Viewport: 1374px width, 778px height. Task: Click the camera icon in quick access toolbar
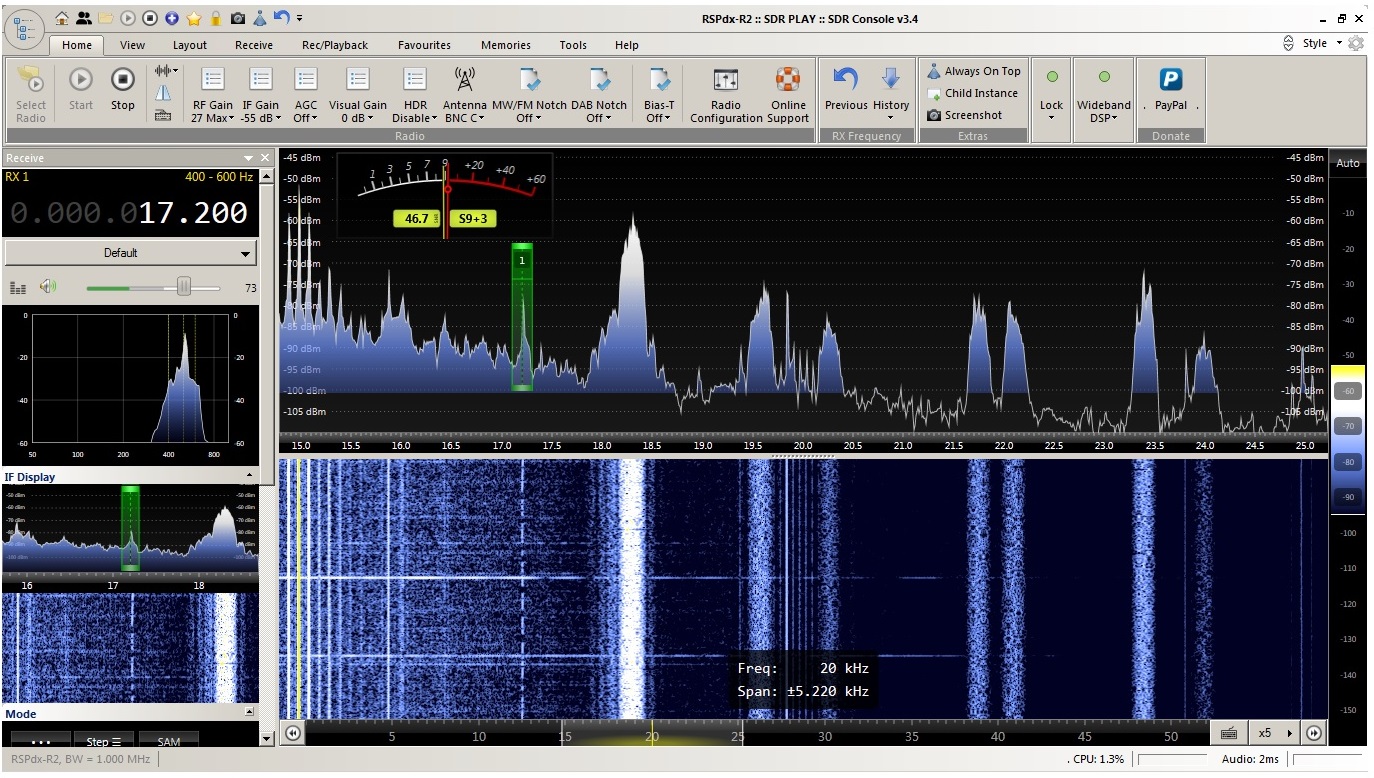click(238, 18)
